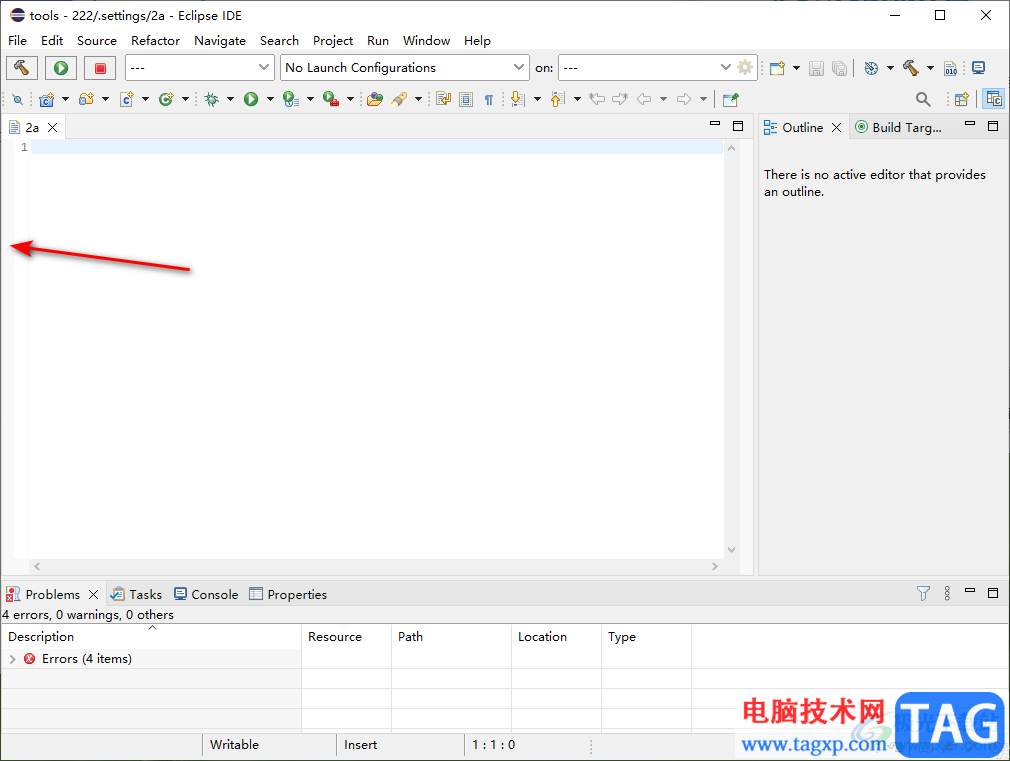Open the Debug bug dropdown arrow
Image resolution: width=1010 pixels, height=761 pixels.
pos(230,99)
